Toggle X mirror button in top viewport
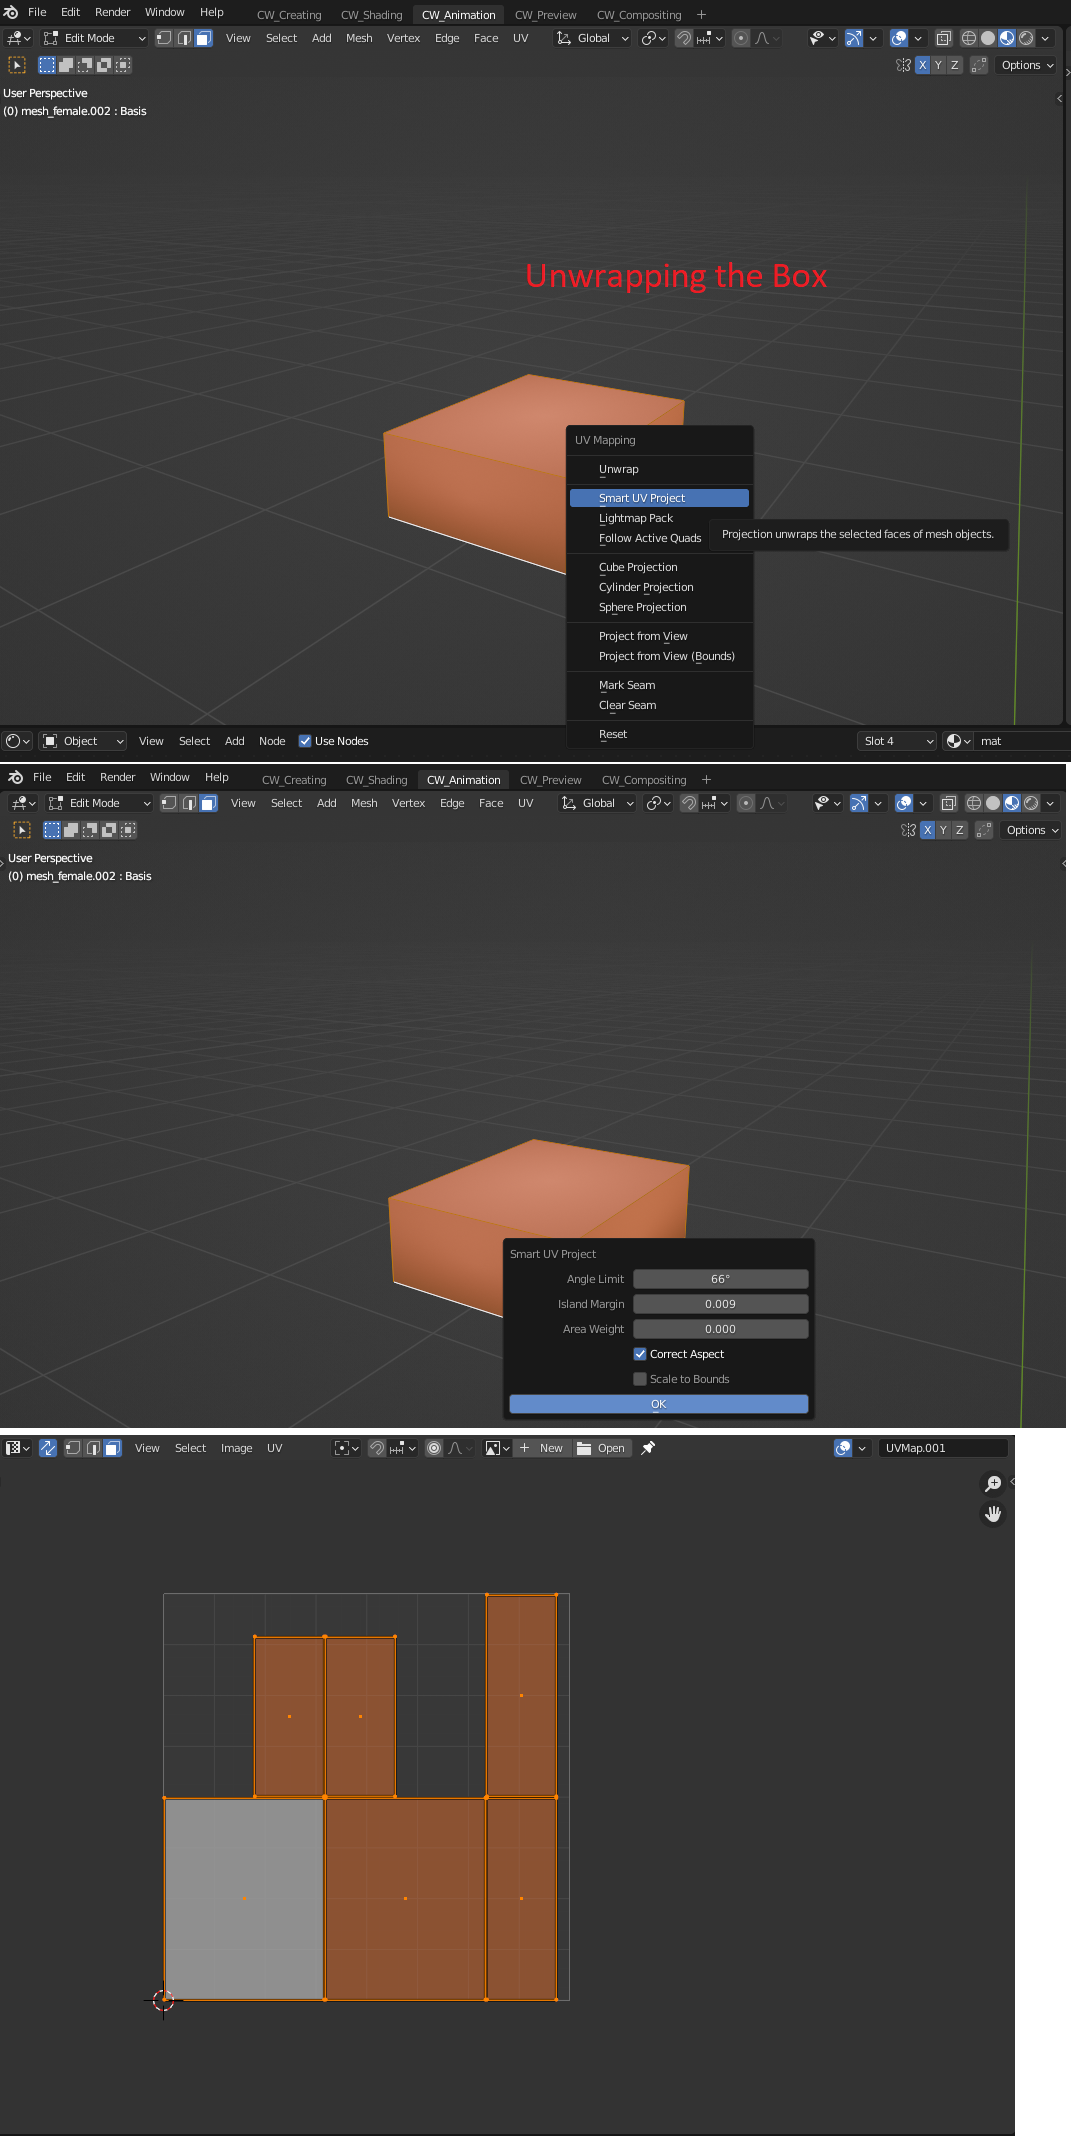This screenshot has width=1071, height=2137. [x=922, y=65]
